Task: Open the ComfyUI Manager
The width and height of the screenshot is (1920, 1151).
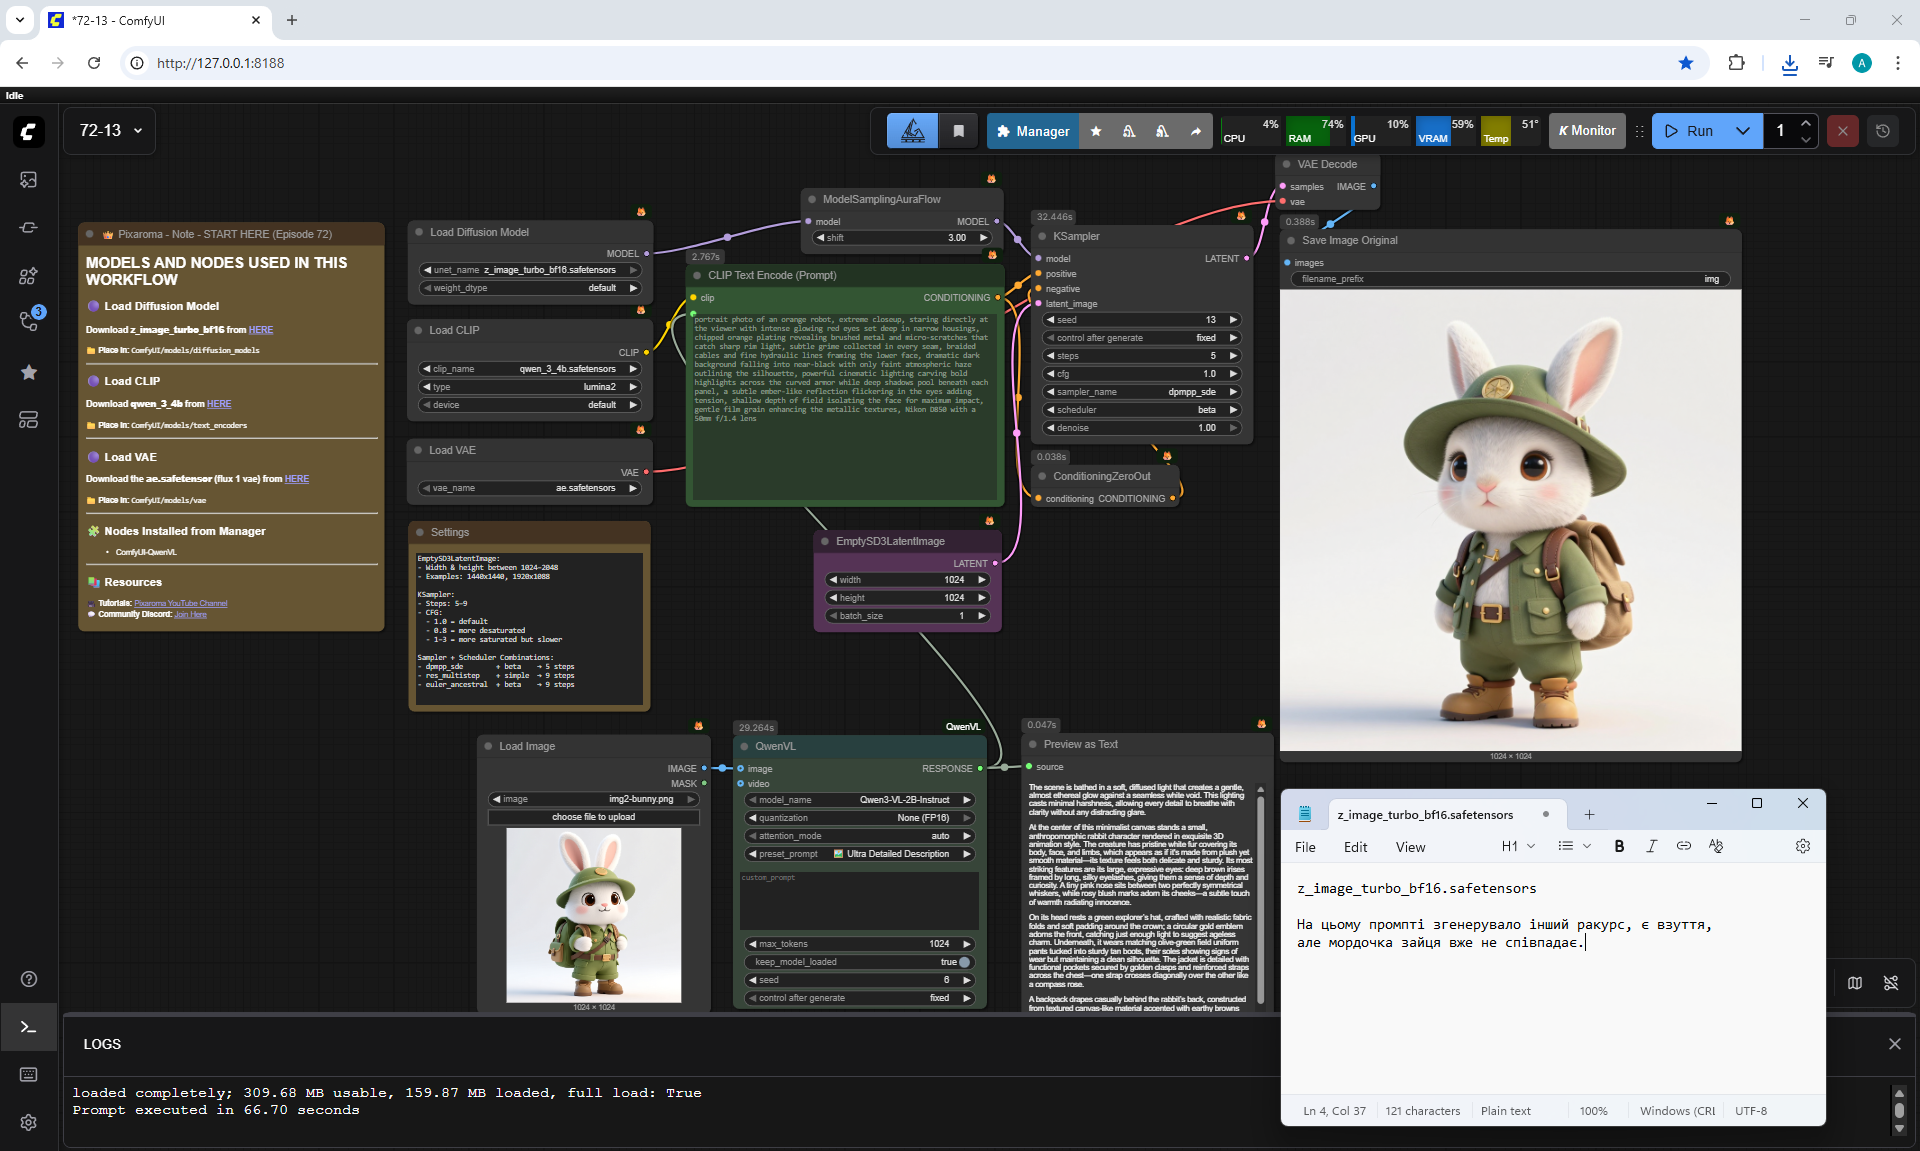Action: pyautogui.click(x=1033, y=131)
